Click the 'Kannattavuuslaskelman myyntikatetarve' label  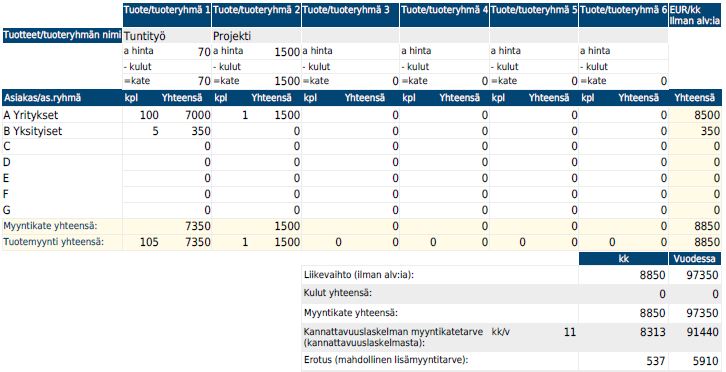[393, 332]
